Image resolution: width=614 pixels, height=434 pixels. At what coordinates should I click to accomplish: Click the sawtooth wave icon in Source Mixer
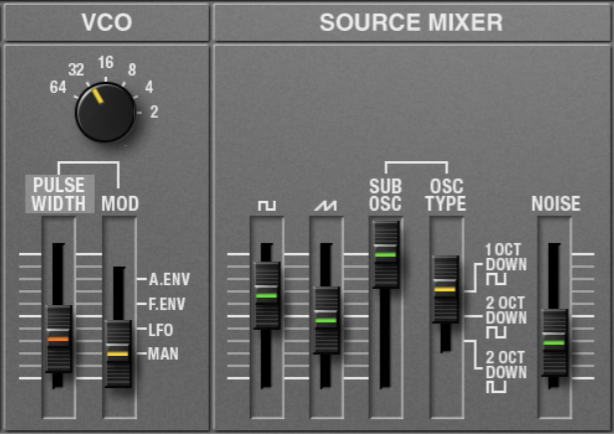coord(324,204)
